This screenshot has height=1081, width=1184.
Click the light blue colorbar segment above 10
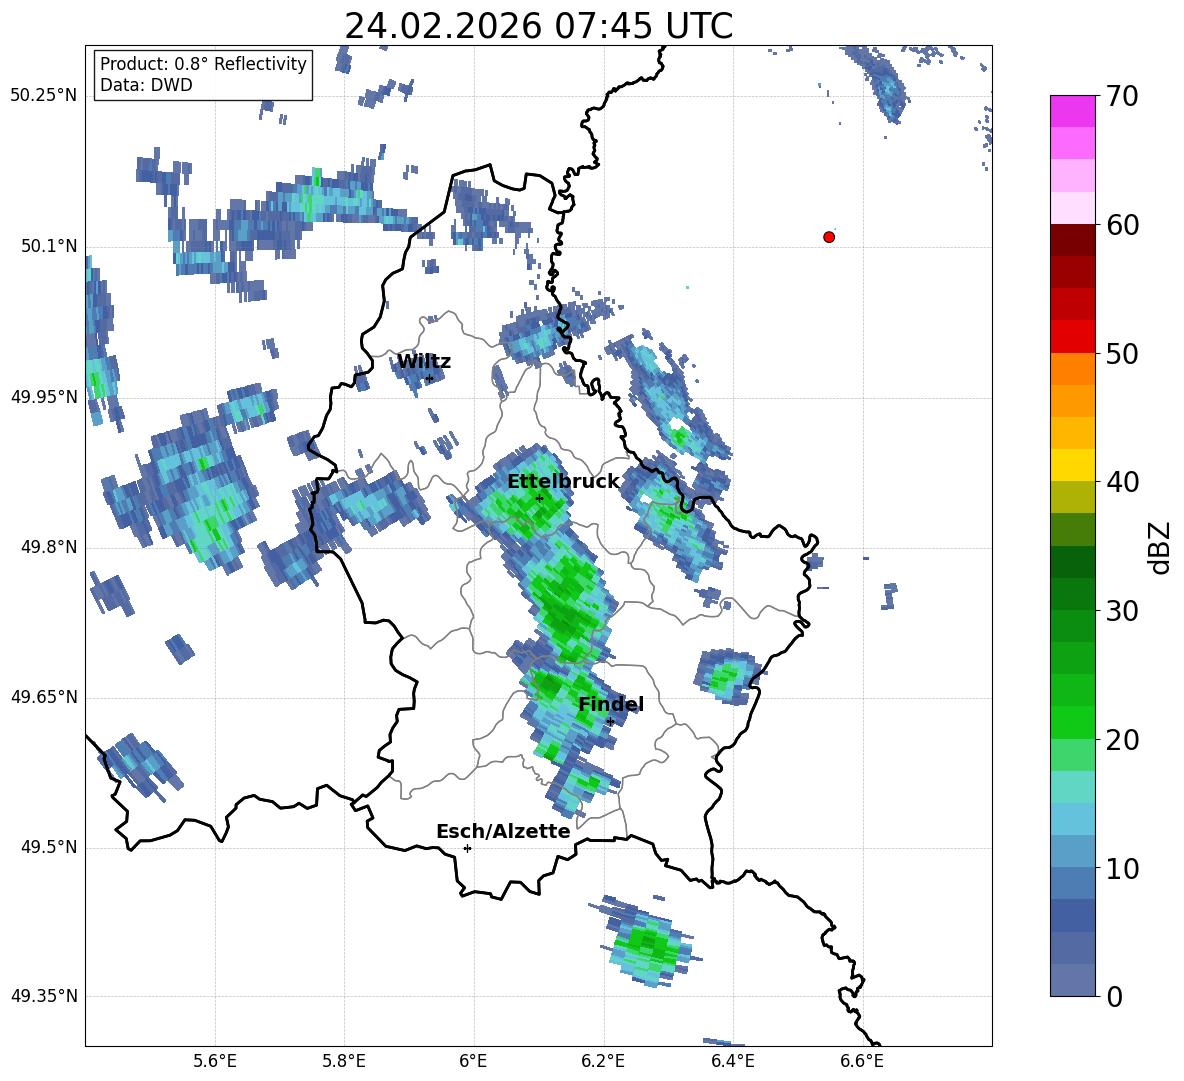1073,851
